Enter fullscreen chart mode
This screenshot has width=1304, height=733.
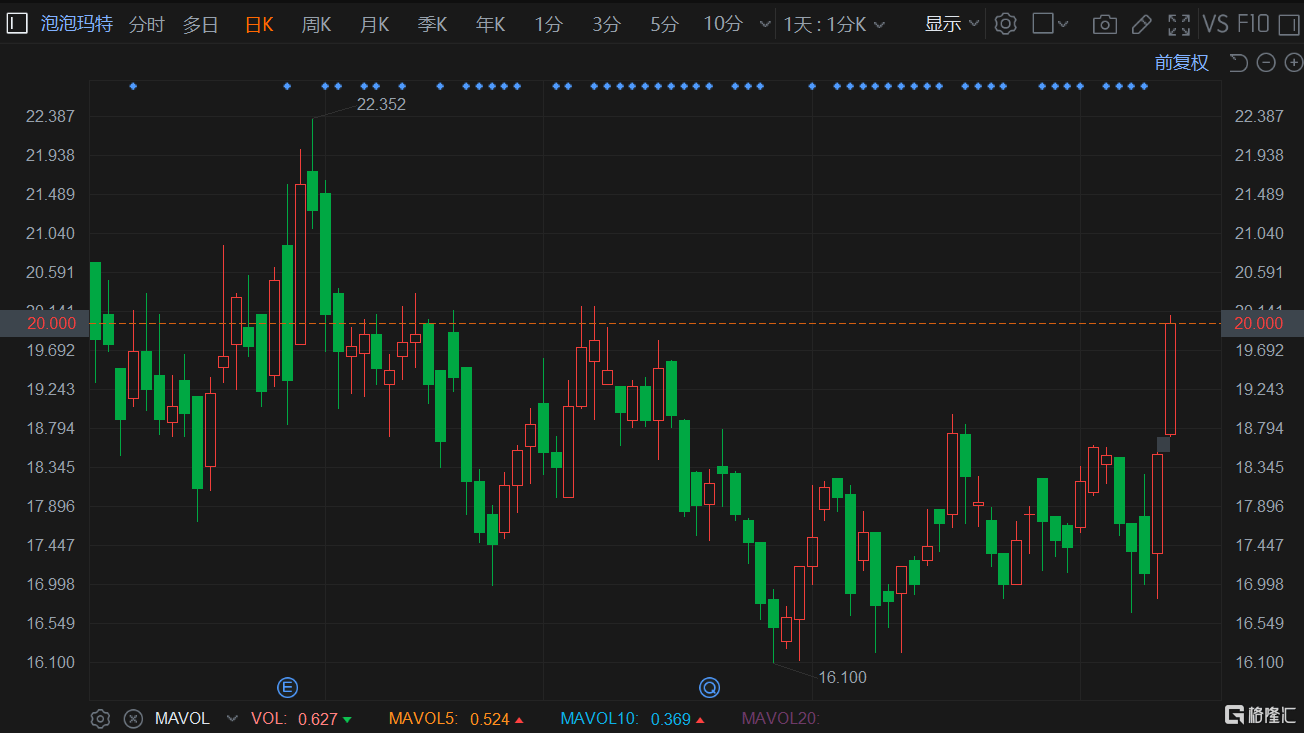coord(1179,24)
